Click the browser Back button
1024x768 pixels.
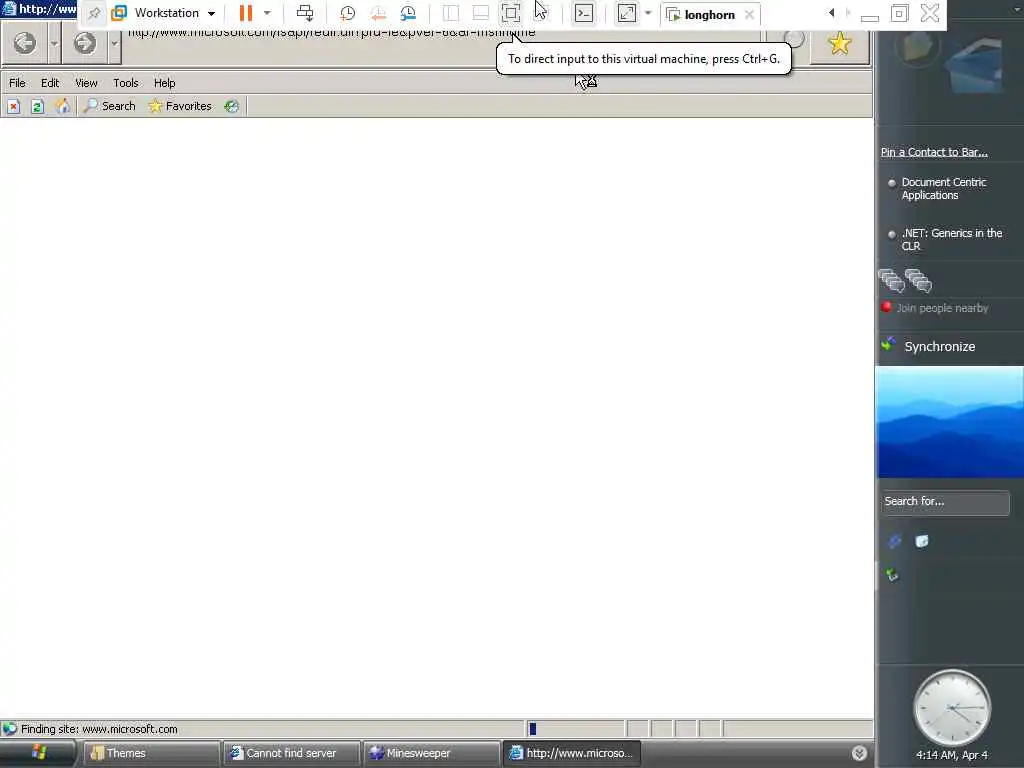pos(25,44)
